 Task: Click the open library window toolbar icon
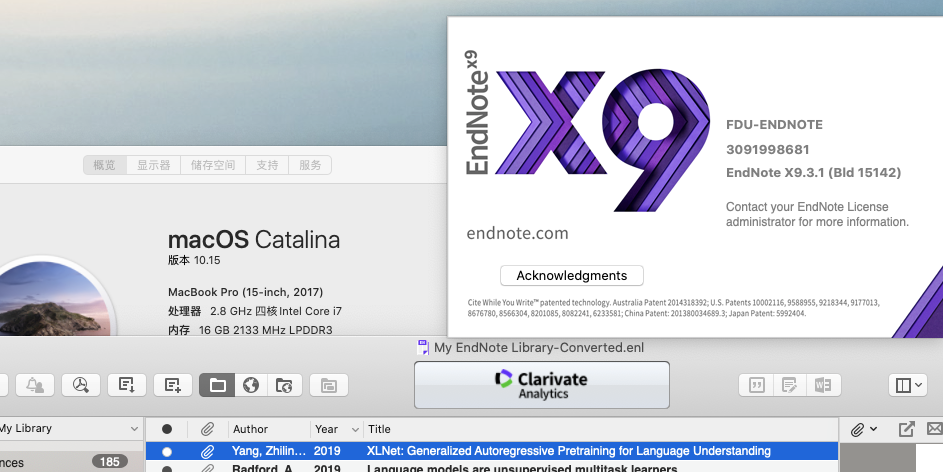tap(329, 385)
